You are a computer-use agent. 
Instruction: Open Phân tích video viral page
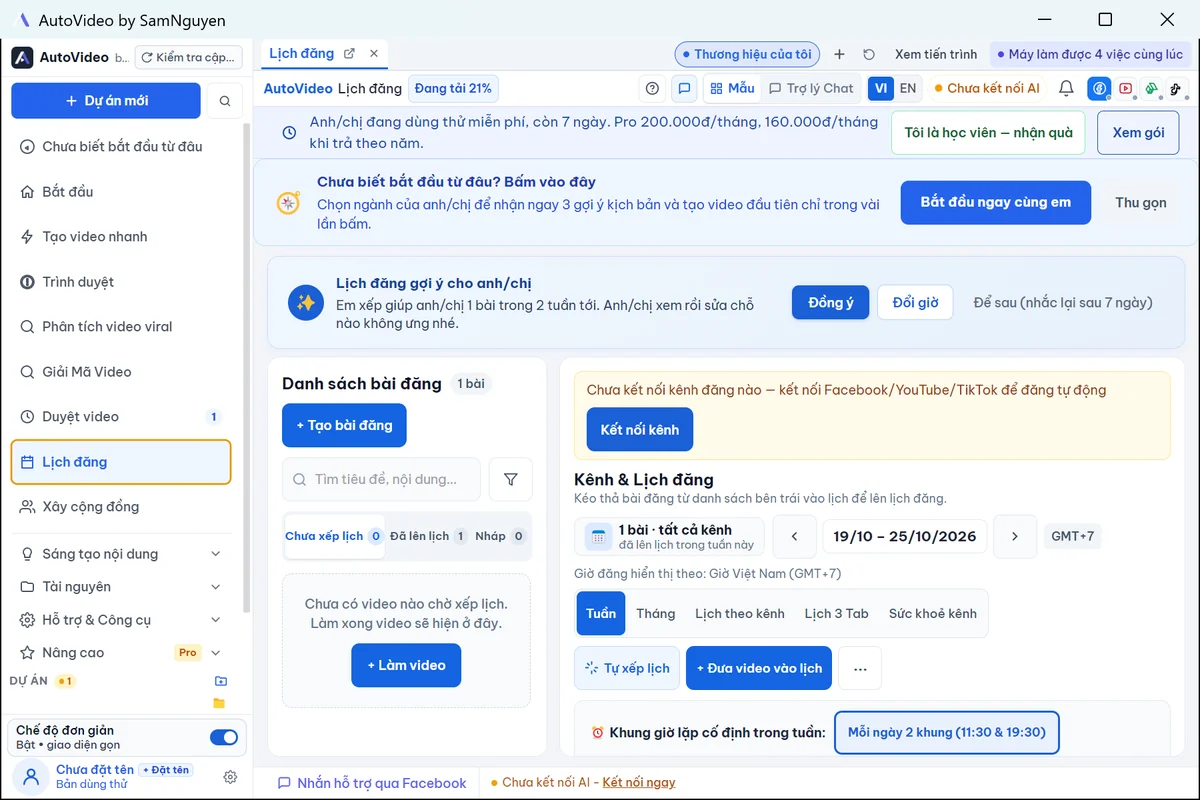pyautogui.click(x=121, y=327)
